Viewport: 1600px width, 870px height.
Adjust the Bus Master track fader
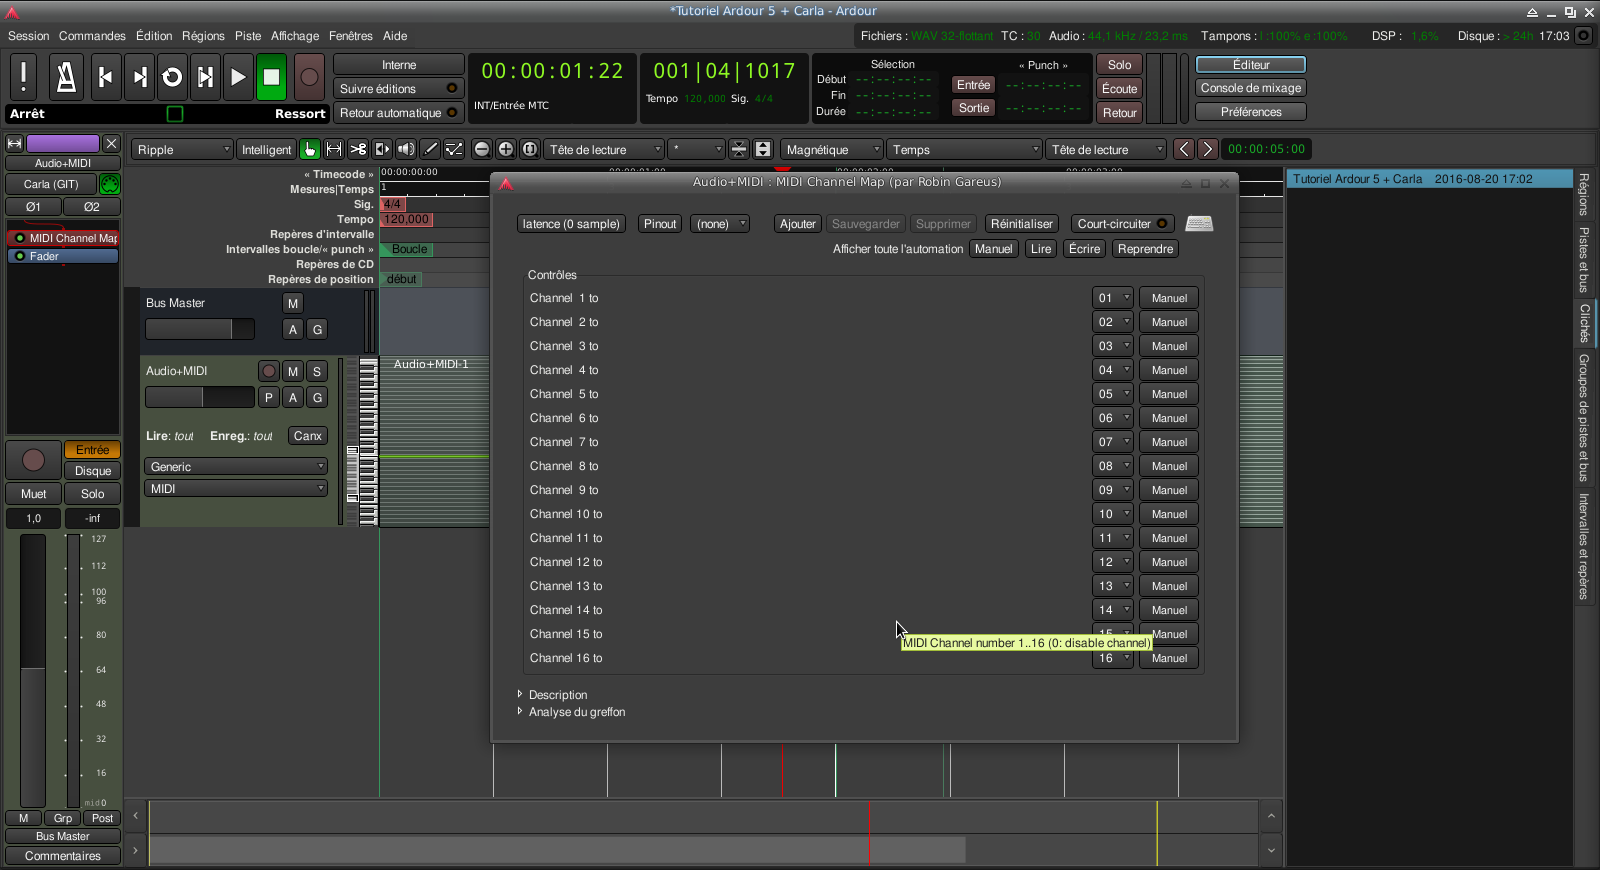click(x=200, y=329)
